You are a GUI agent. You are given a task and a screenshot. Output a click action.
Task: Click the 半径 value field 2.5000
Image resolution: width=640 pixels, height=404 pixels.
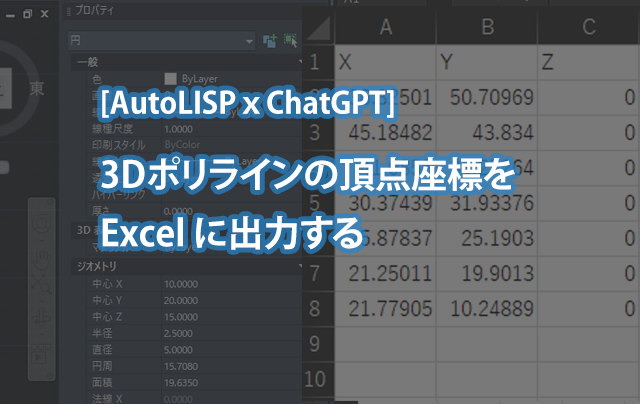(180, 331)
